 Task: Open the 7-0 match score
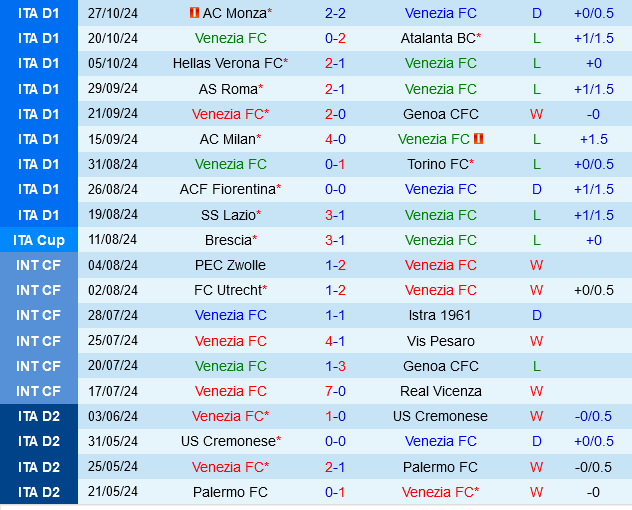(335, 391)
